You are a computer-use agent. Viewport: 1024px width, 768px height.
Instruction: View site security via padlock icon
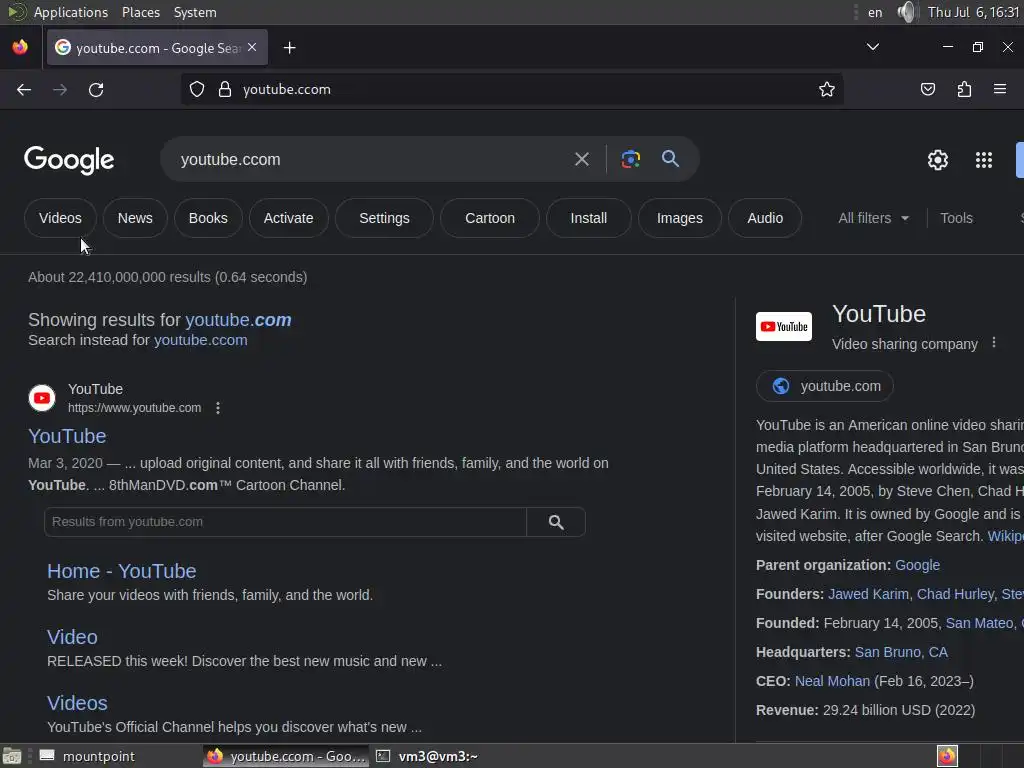[225, 89]
